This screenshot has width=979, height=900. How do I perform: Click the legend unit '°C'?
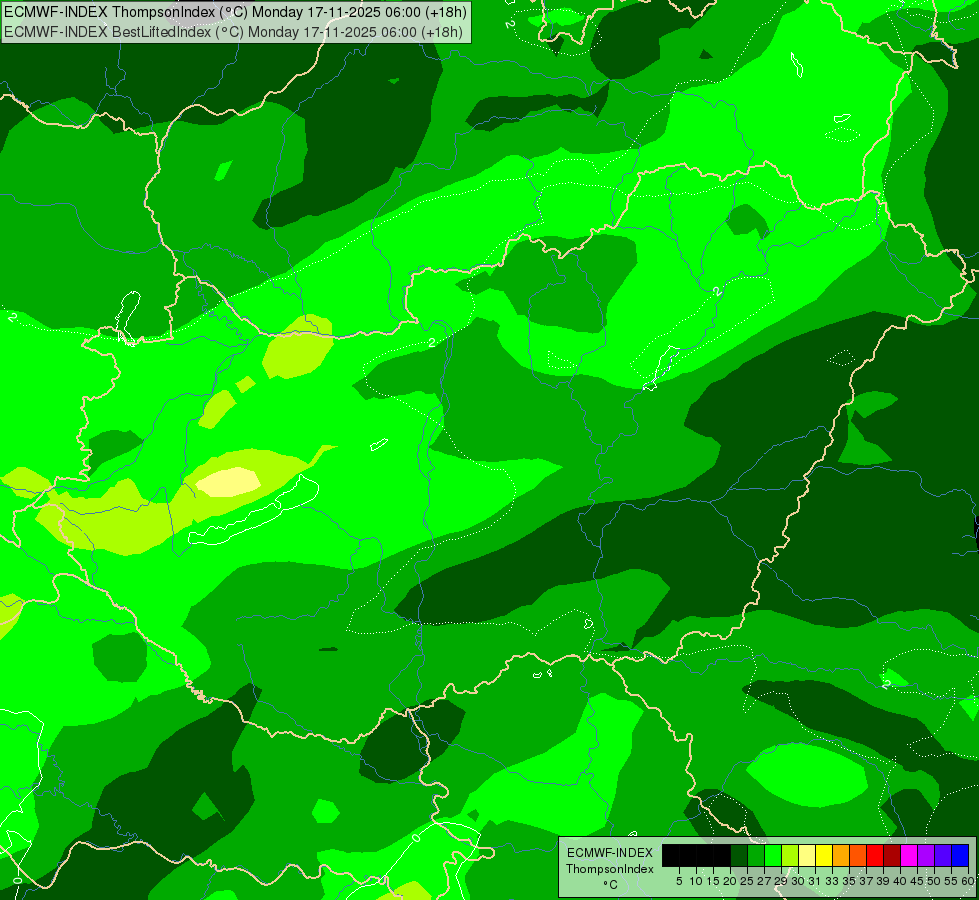pos(610,884)
